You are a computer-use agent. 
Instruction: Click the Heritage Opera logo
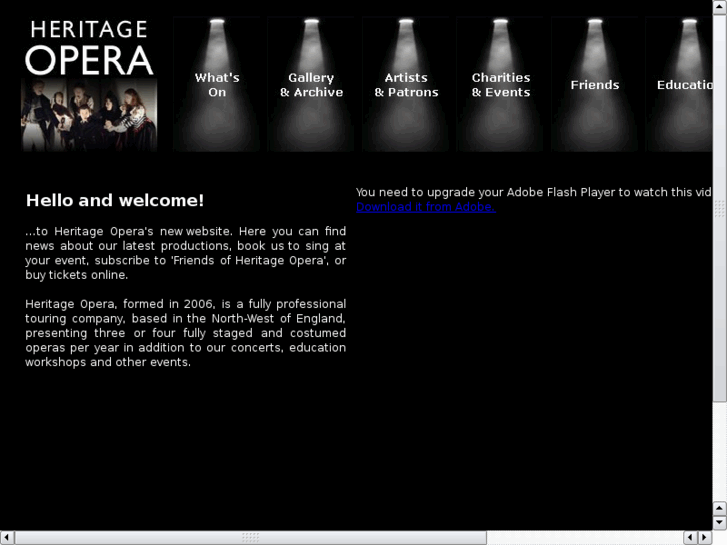(x=89, y=84)
